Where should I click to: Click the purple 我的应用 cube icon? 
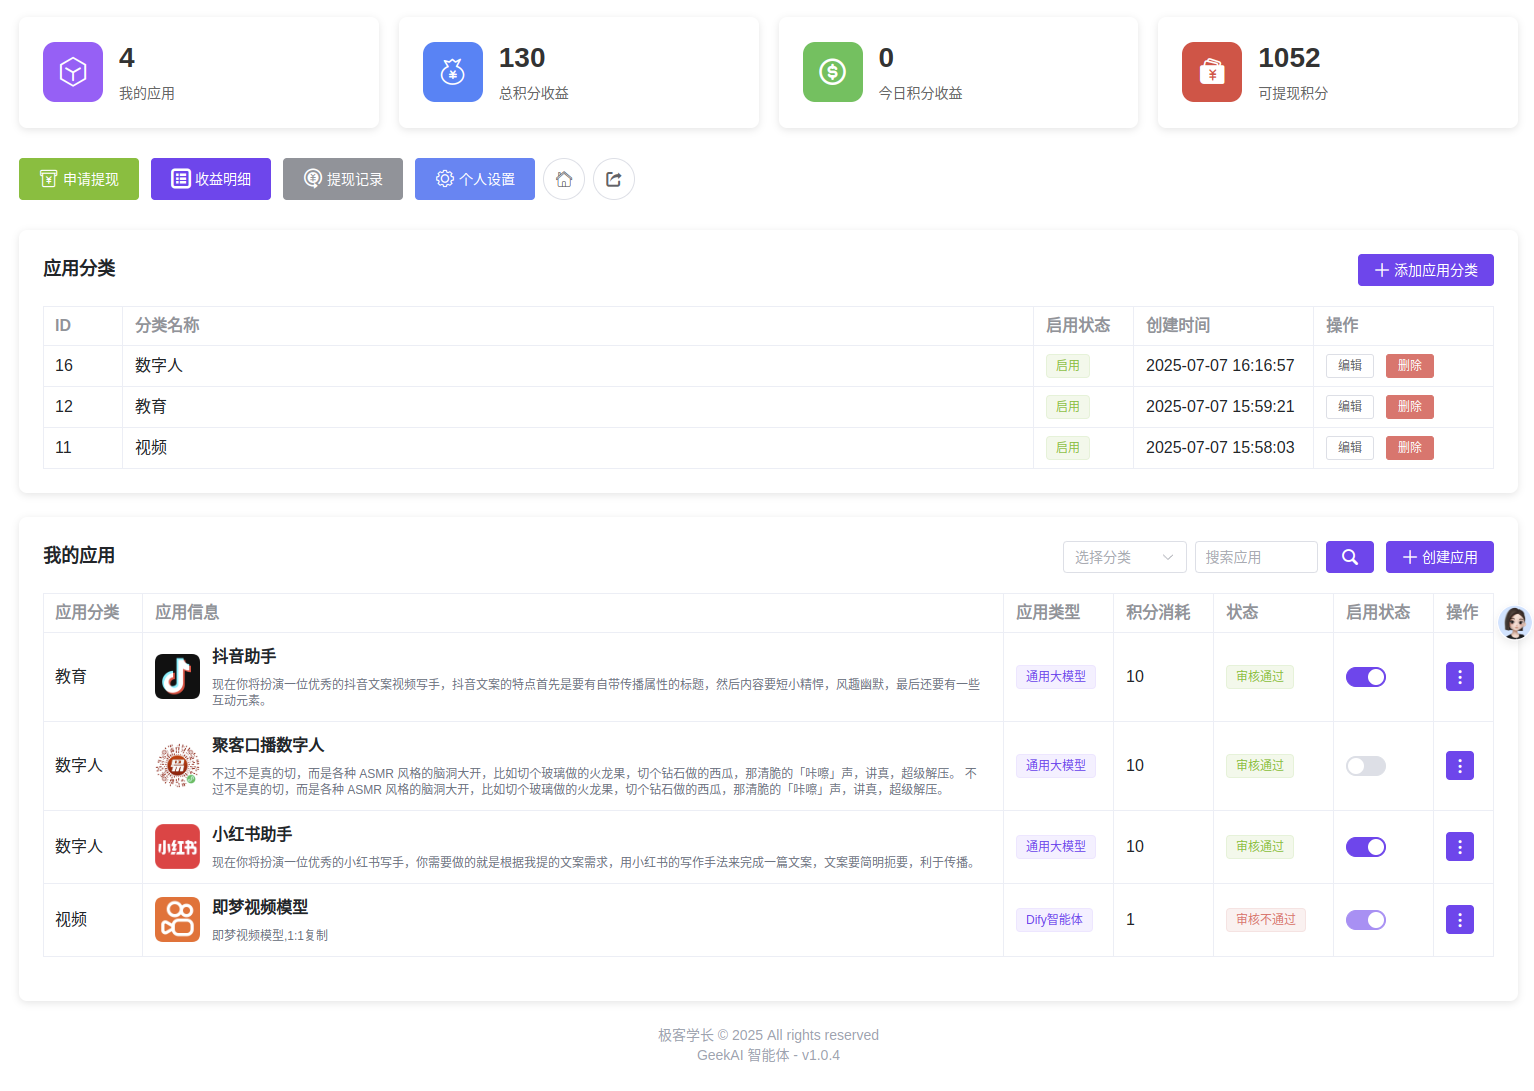coord(73,72)
